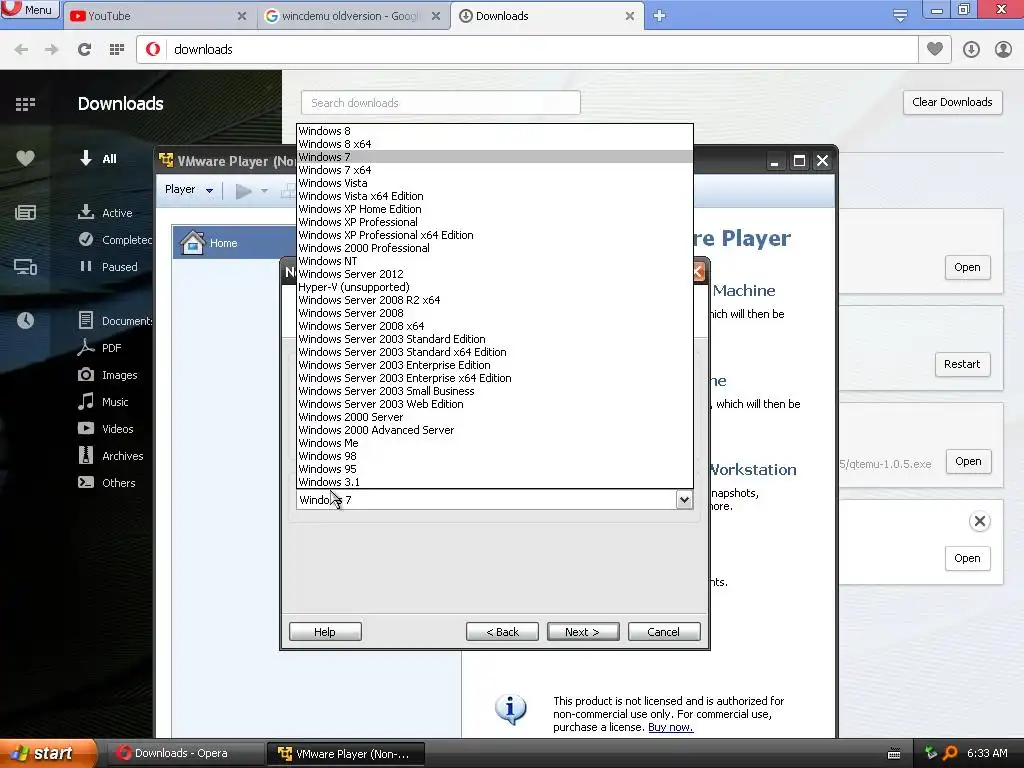Open sidebar news icon

[25, 212]
